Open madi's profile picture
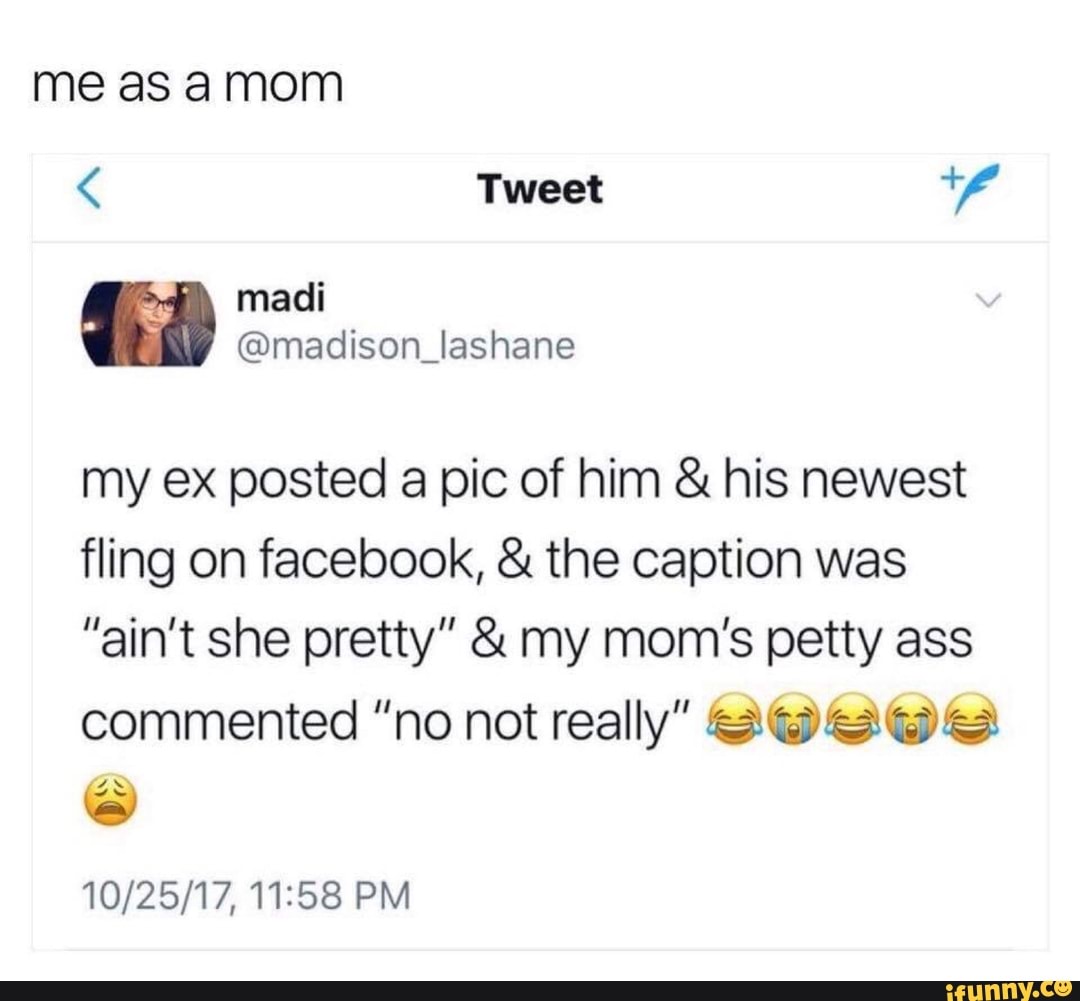The width and height of the screenshot is (1080, 1001). (149, 323)
